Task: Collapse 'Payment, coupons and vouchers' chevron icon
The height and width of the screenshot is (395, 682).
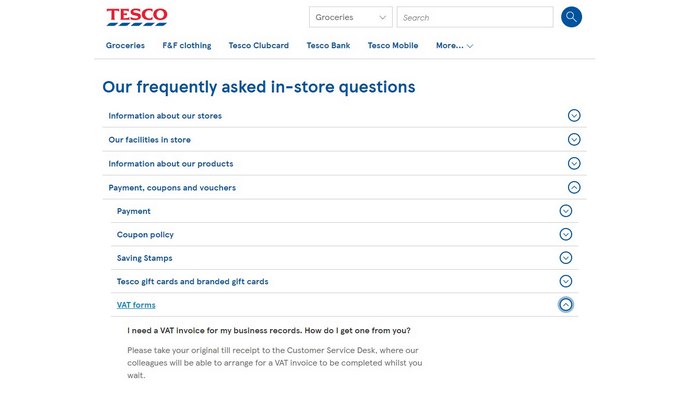Action: pos(574,187)
